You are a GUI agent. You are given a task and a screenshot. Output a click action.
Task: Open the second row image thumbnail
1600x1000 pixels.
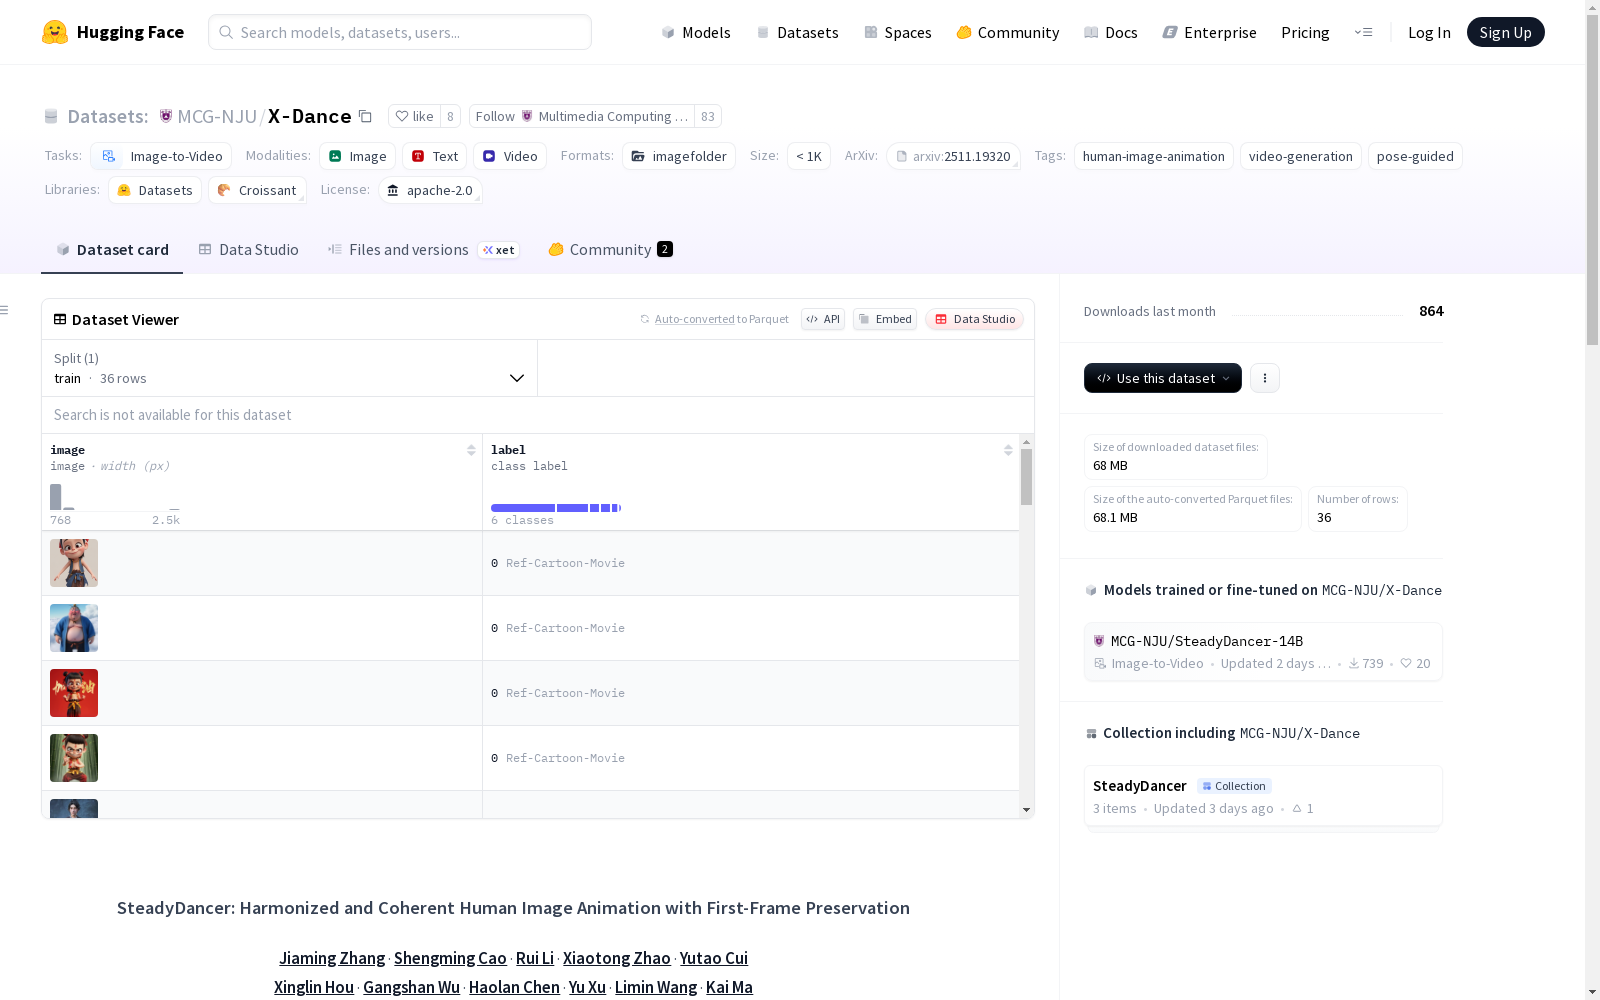(74, 628)
